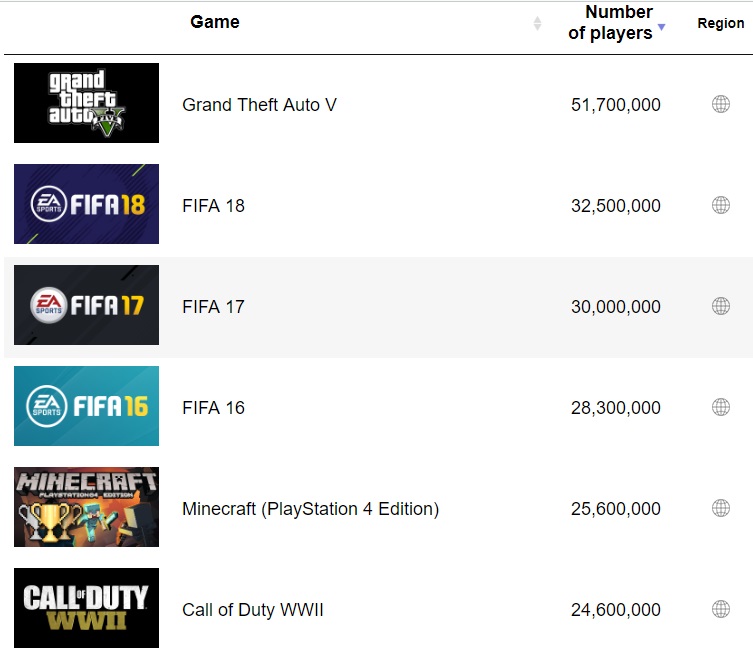Open the FIFA 18 cover thumbnail
The image size is (753, 658).
[x=86, y=204]
